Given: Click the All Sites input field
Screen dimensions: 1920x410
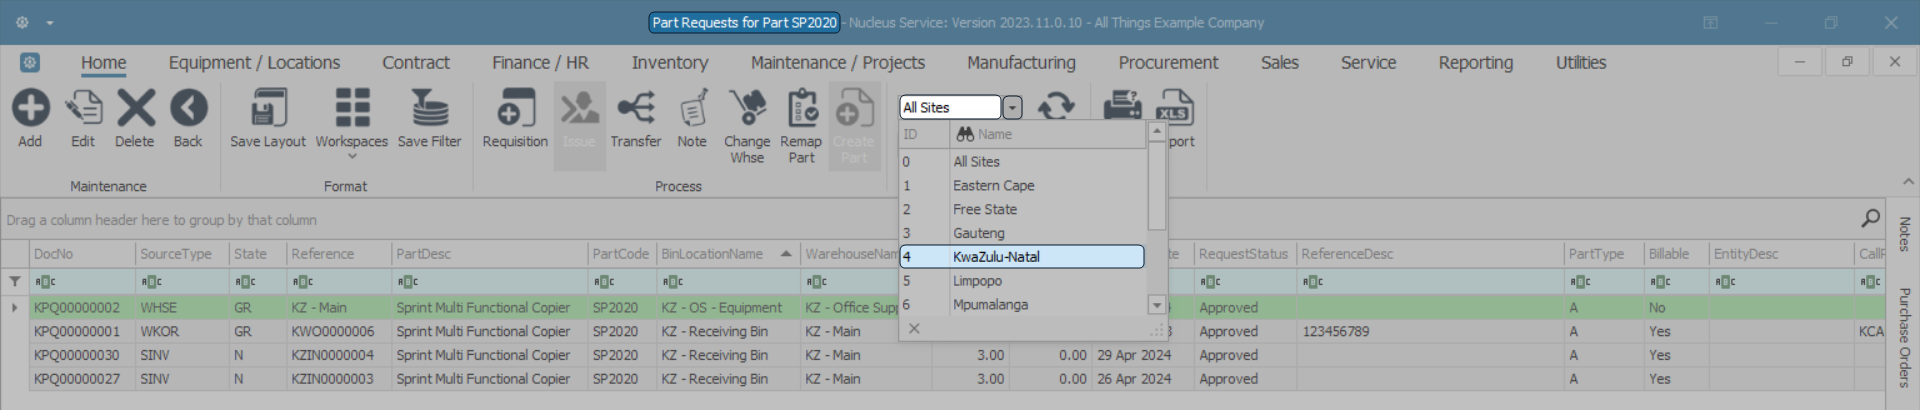Looking at the screenshot, I should pyautogui.click(x=950, y=107).
